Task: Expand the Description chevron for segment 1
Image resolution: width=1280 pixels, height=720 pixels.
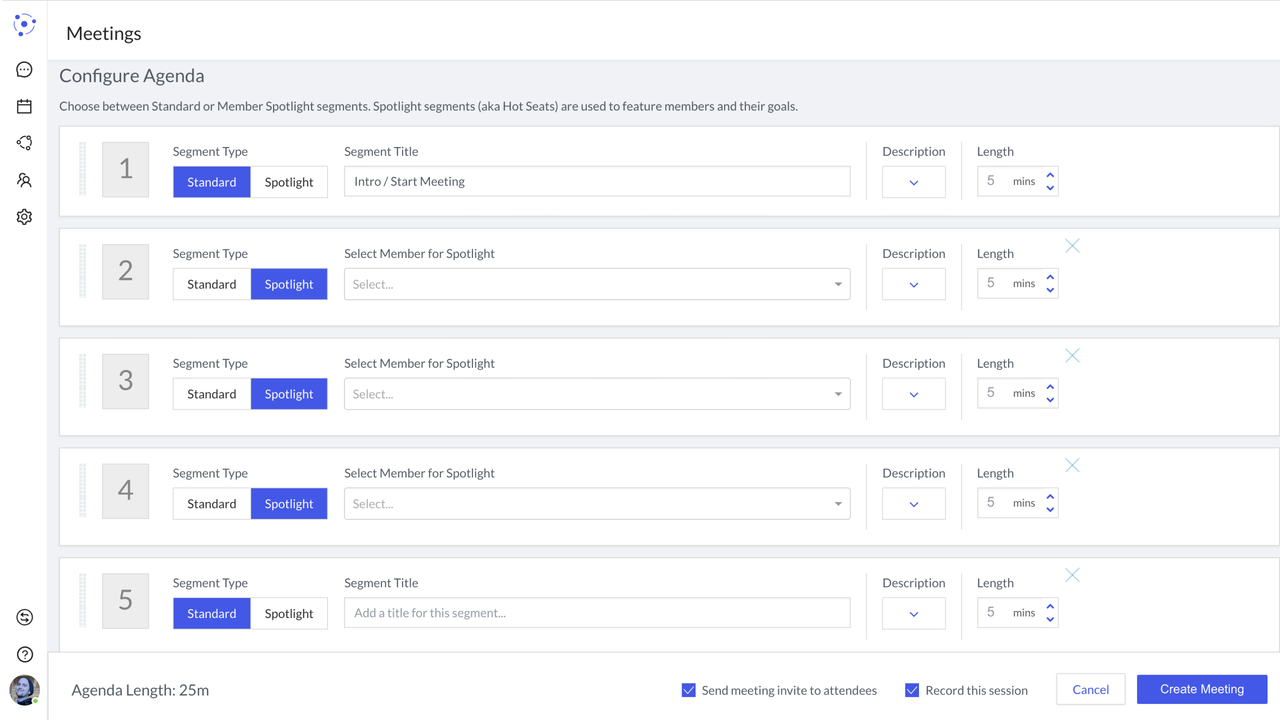Action: (914, 182)
